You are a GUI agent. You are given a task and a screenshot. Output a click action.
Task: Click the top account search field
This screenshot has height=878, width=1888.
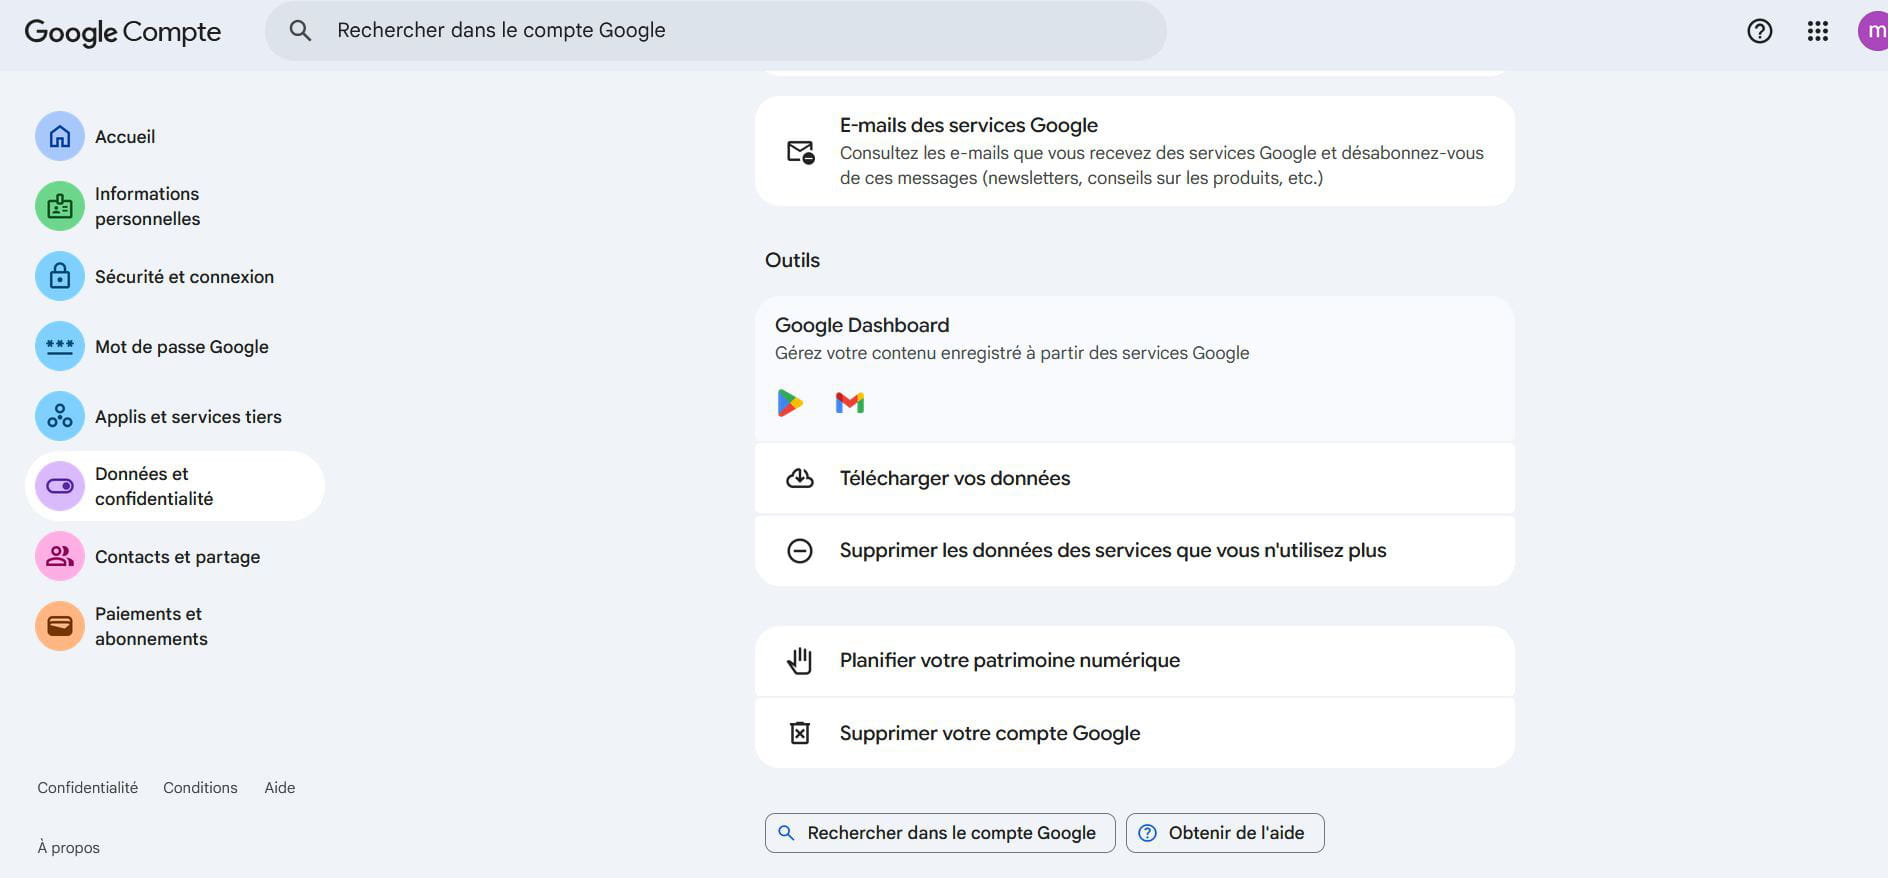pos(714,31)
